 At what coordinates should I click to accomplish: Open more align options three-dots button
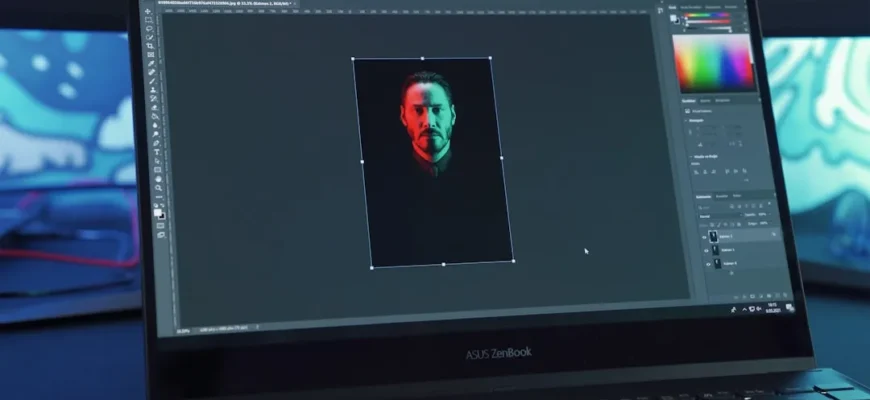point(746,180)
